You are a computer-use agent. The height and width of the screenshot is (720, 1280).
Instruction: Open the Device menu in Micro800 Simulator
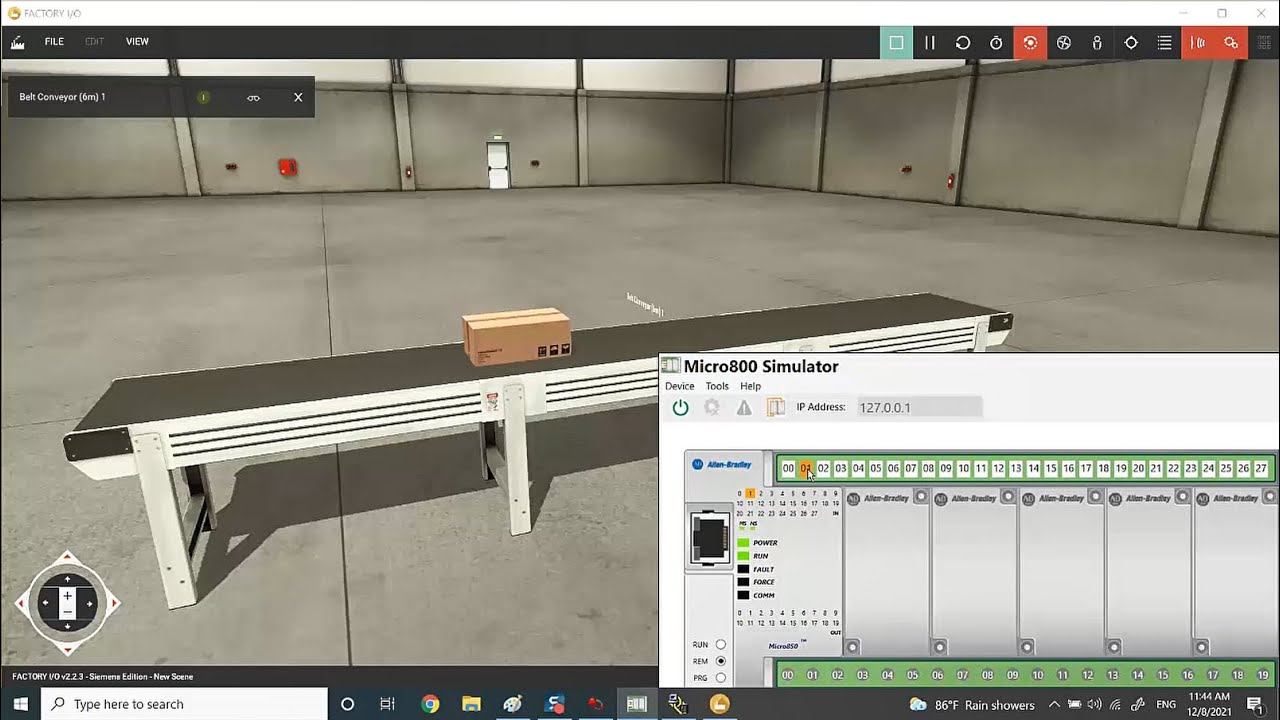click(x=679, y=386)
